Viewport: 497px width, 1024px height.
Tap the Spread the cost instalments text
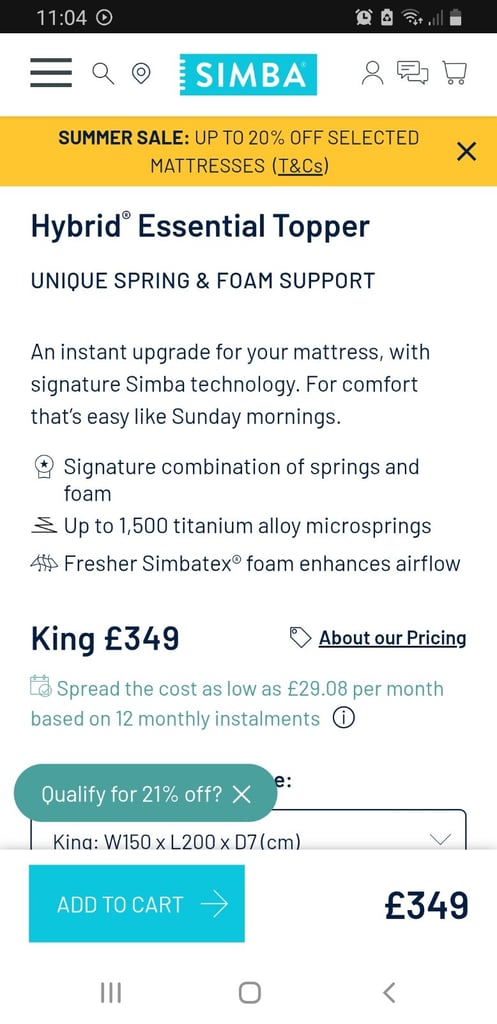click(238, 704)
